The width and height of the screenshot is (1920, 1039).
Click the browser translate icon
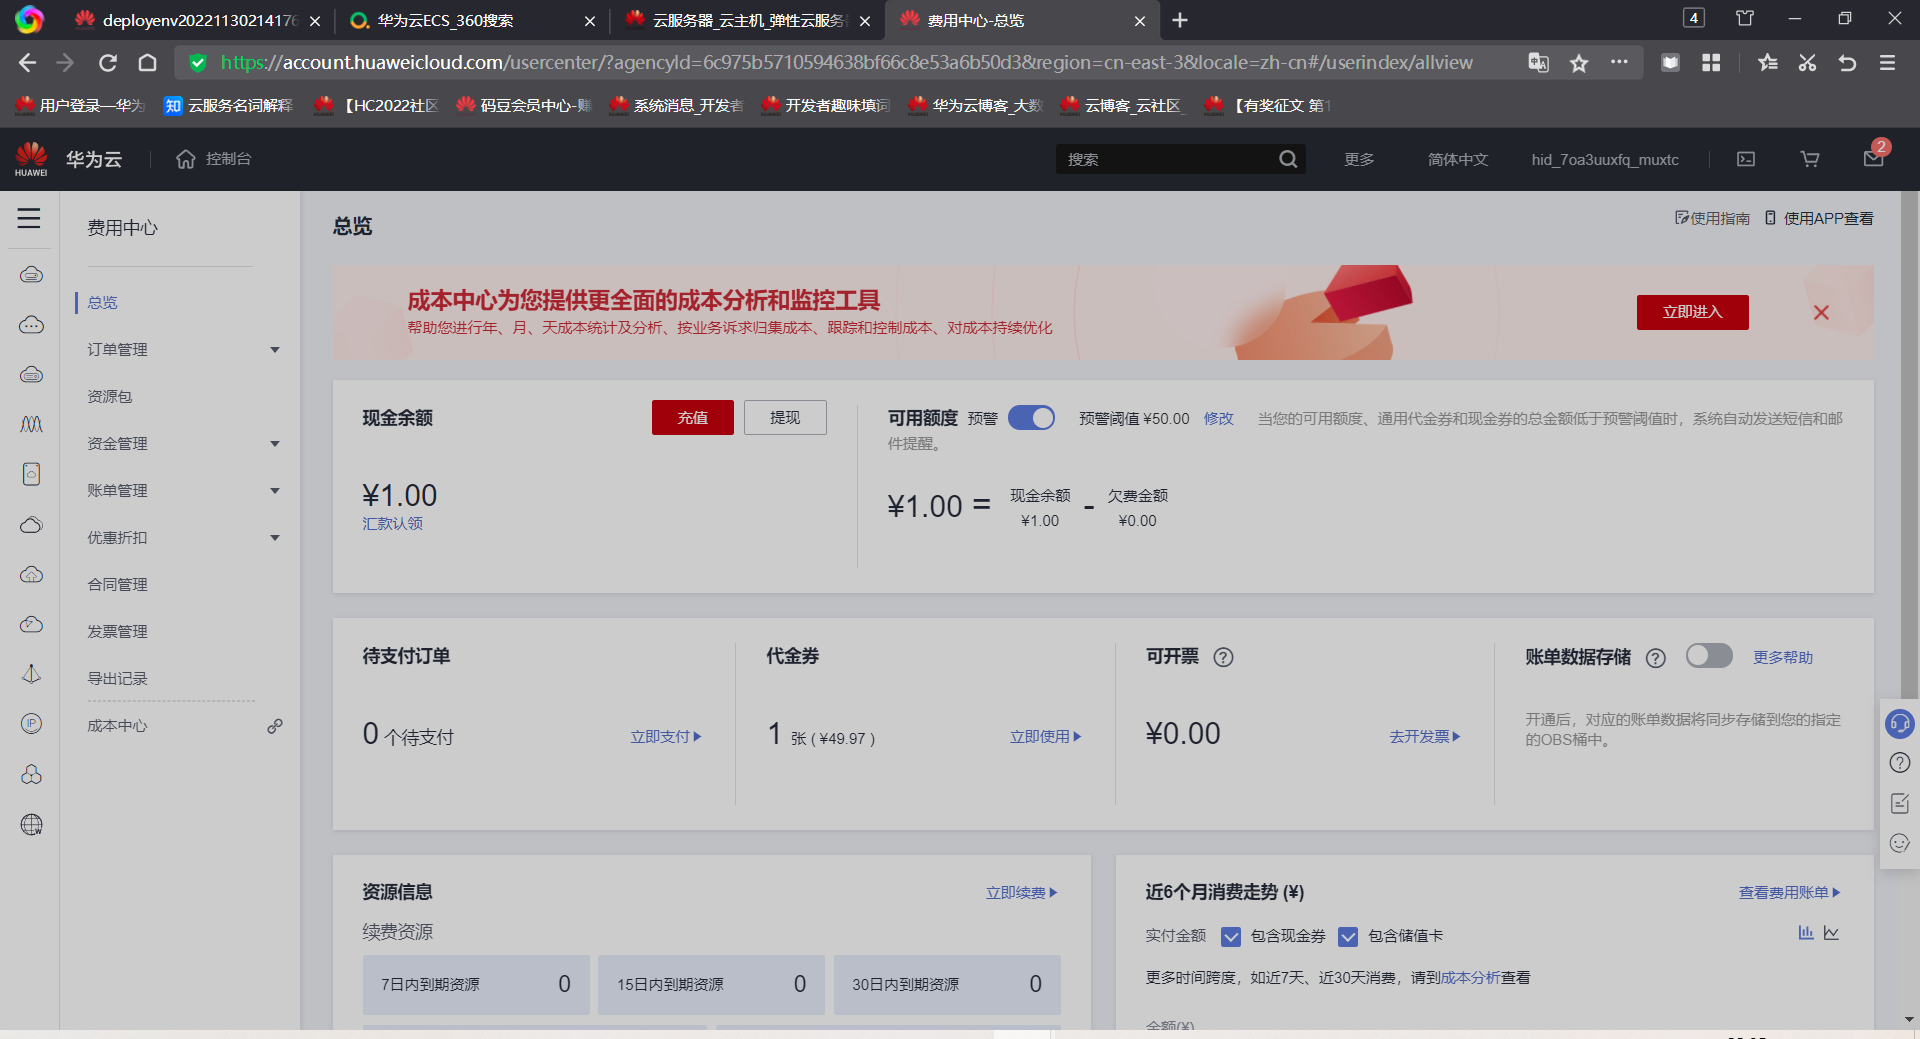pyautogui.click(x=1538, y=63)
